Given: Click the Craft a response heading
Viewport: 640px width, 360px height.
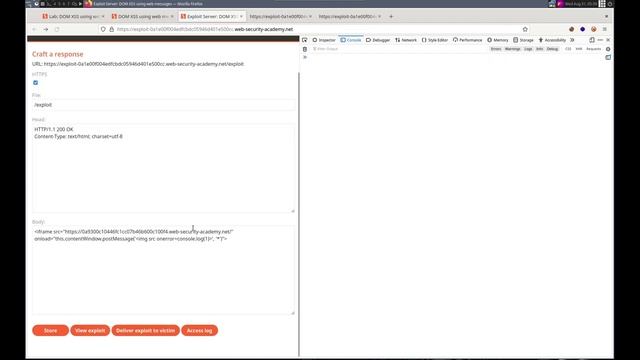Looking at the screenshot, I should click(58, 54).
